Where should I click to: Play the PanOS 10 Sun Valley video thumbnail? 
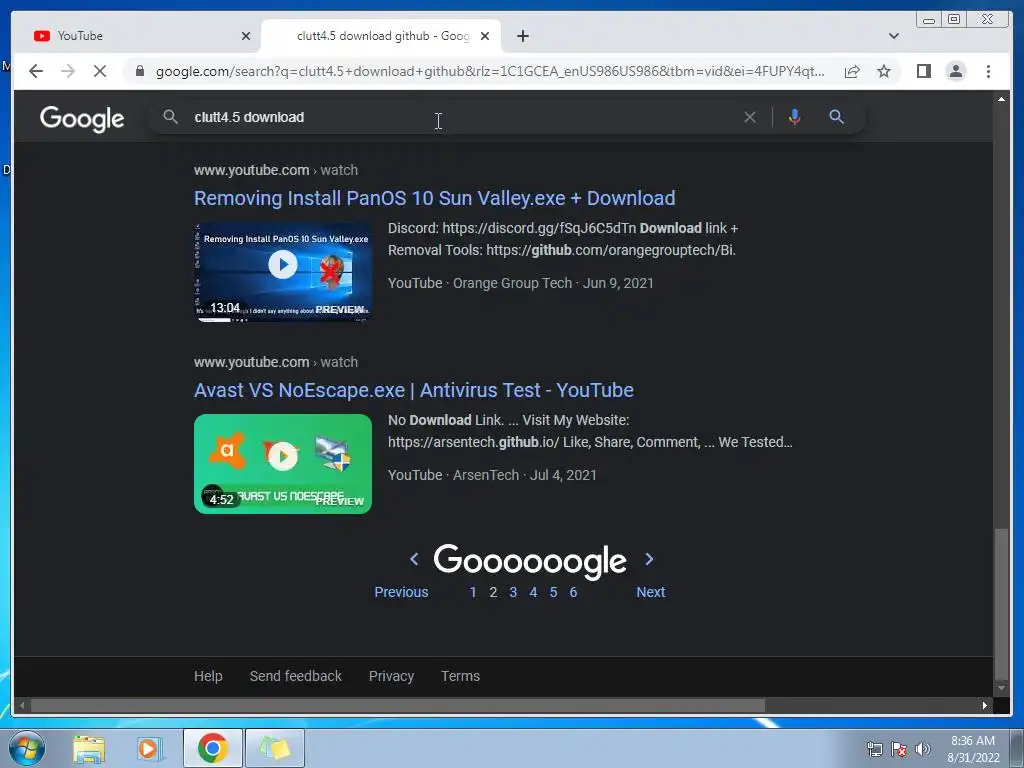(283, 272)
